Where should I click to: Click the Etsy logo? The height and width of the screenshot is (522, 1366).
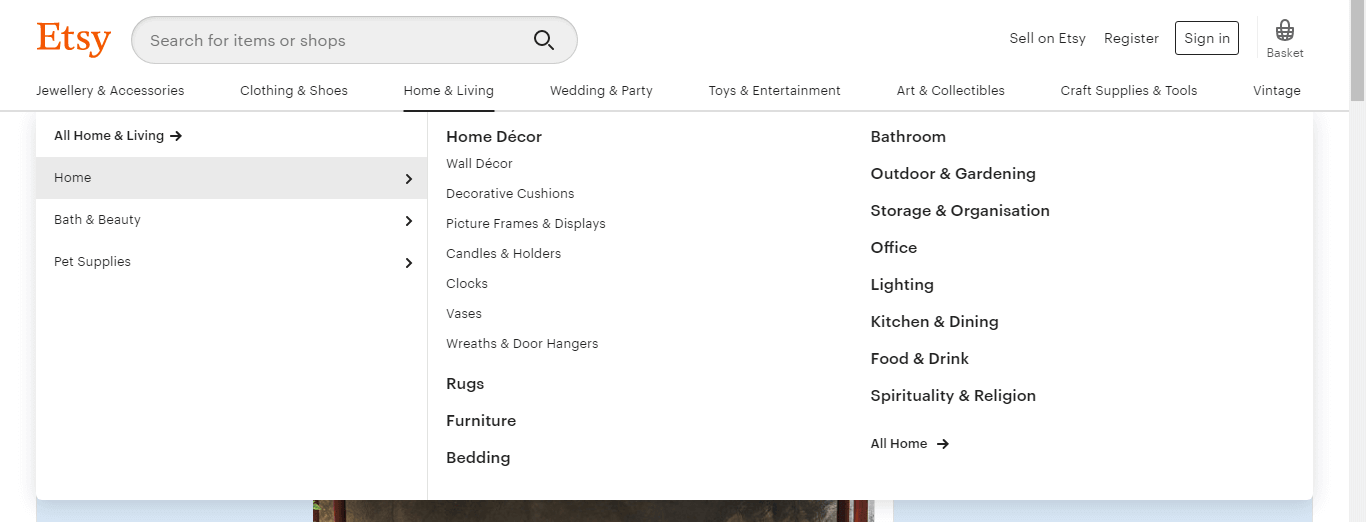pyautogui.click(x=74, y=39)
